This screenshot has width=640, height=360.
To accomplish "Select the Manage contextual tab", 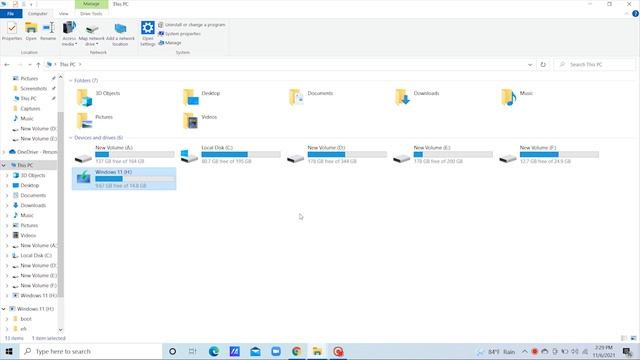I will [91, 4].
